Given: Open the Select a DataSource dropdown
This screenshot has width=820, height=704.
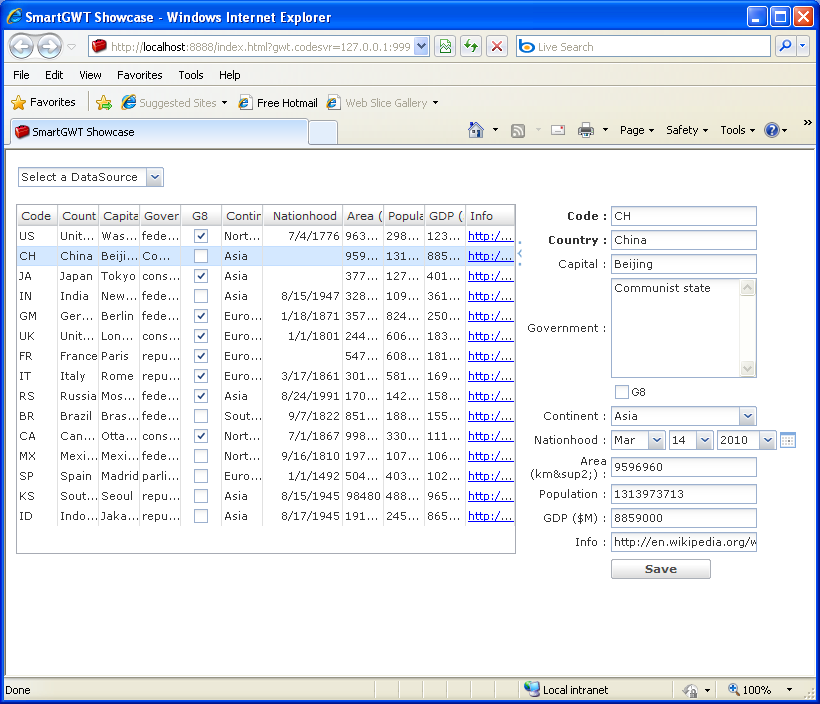Looking at the screenshot, I should coord(155,177).
